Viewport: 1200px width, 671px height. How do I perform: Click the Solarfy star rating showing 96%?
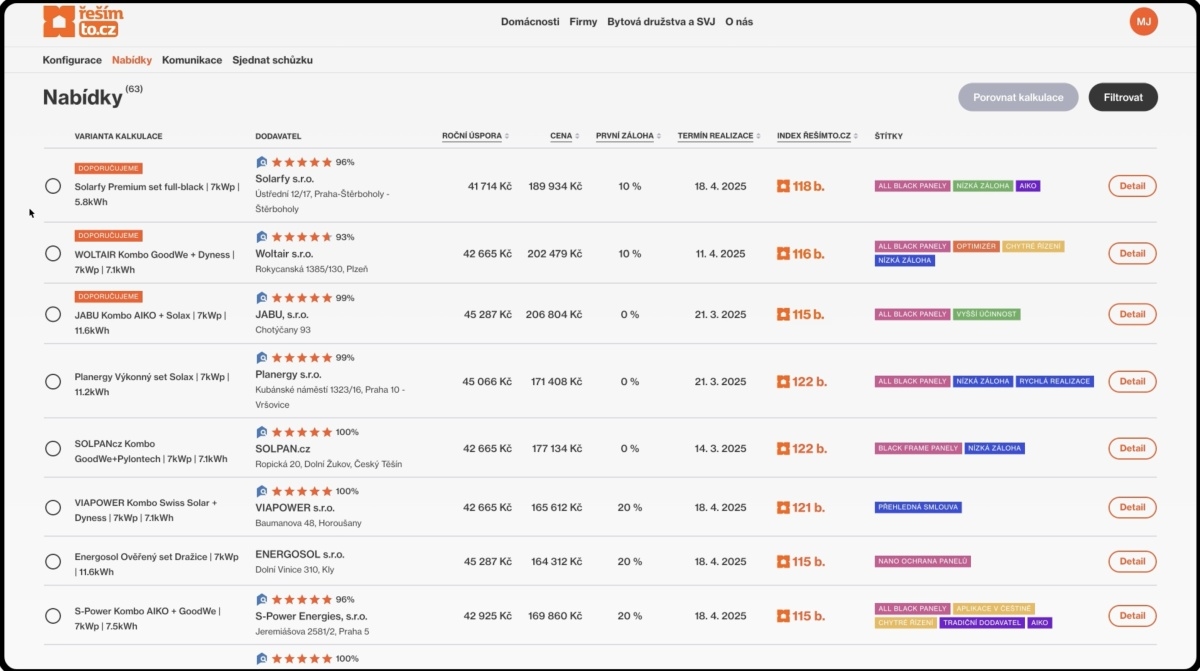click(x=301, y=162)
